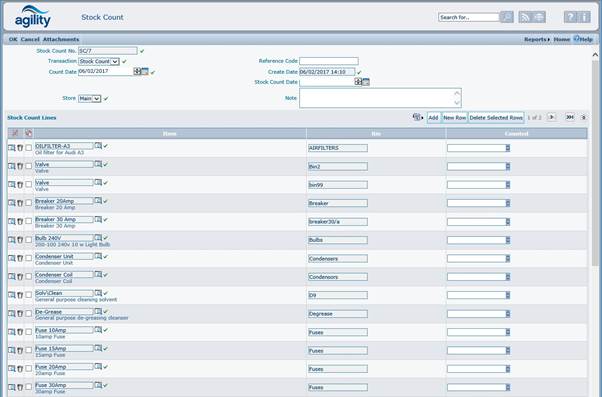Open Attachments in the menu bar

(x=61, y=40)
